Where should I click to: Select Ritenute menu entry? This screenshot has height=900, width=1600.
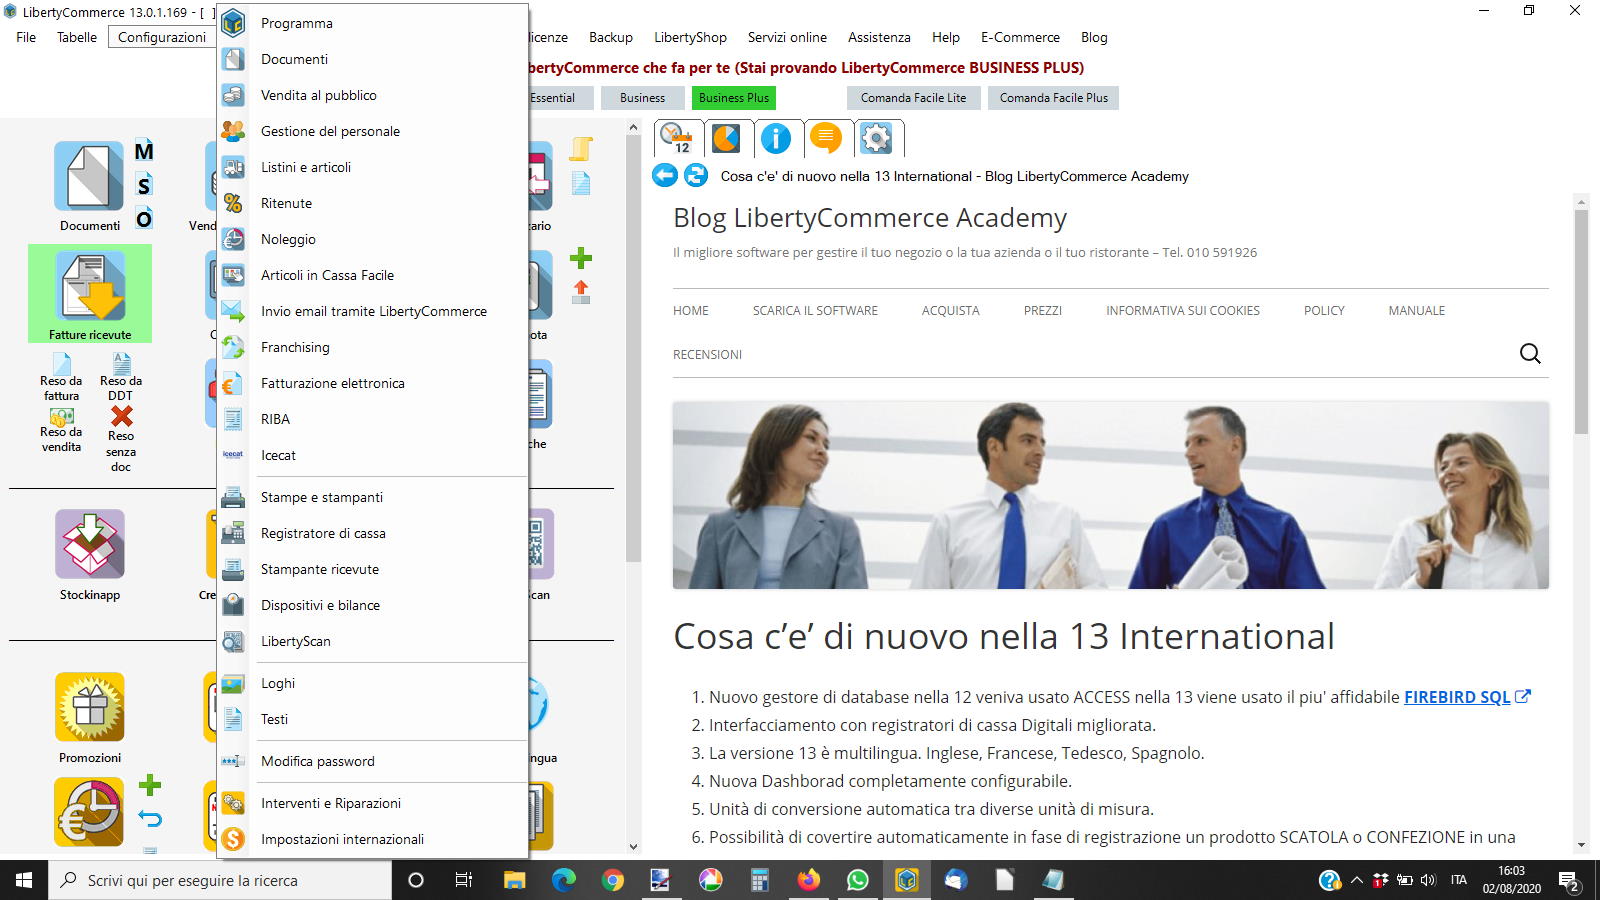tap(372, 203)
